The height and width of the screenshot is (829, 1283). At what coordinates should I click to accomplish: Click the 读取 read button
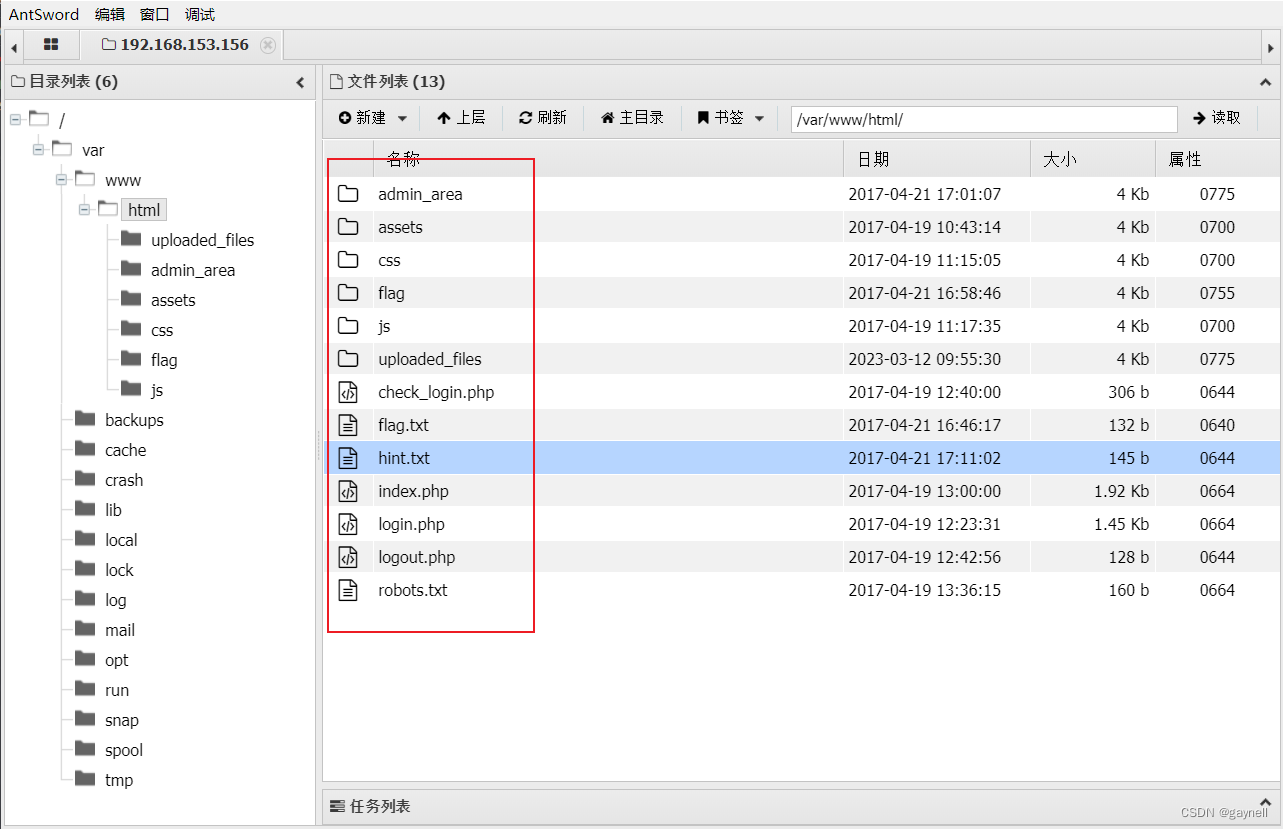click(1217, 118)
